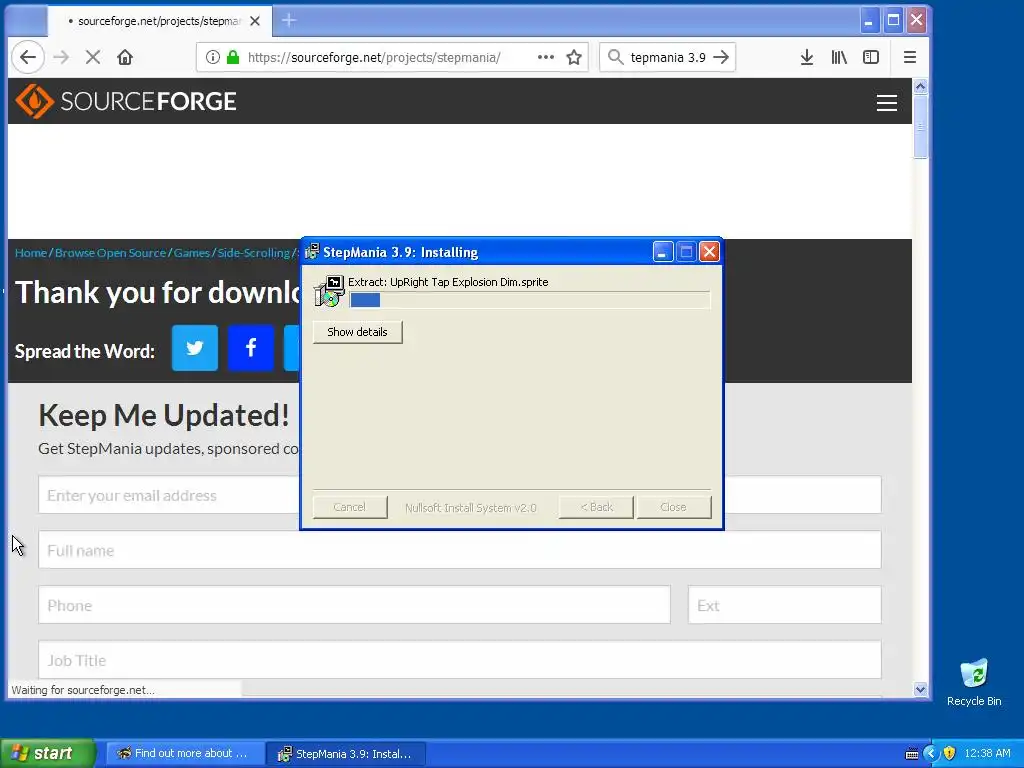Go back in Firefox browser

coord(28,57)
